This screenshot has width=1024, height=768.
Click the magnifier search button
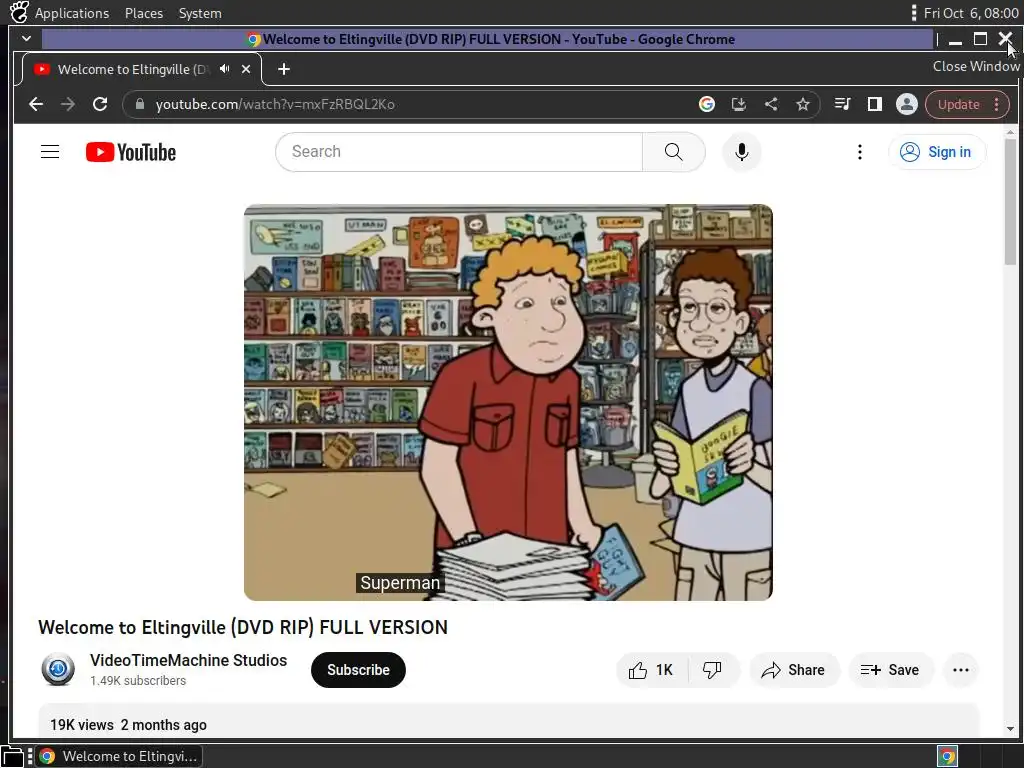click(673, 152)
